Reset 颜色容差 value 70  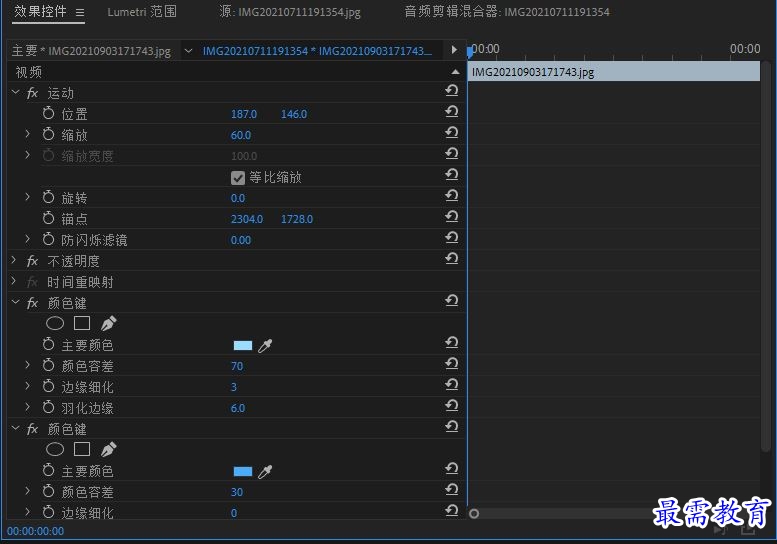pyautogui.click(x=451, y=364)
